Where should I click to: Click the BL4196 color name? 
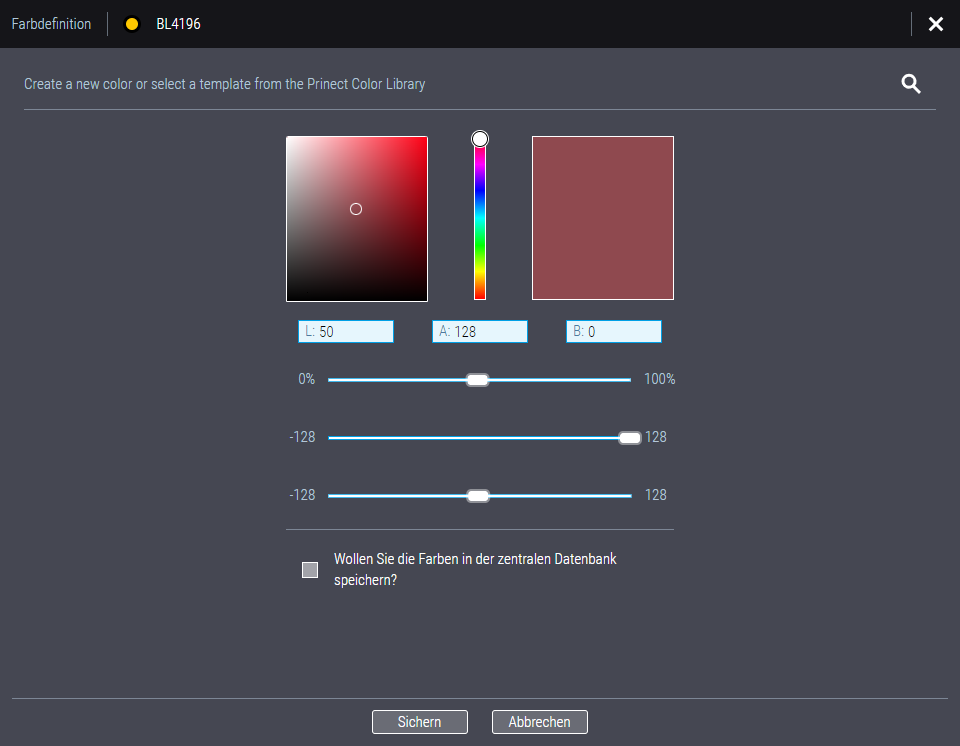(x=178, y=24)
